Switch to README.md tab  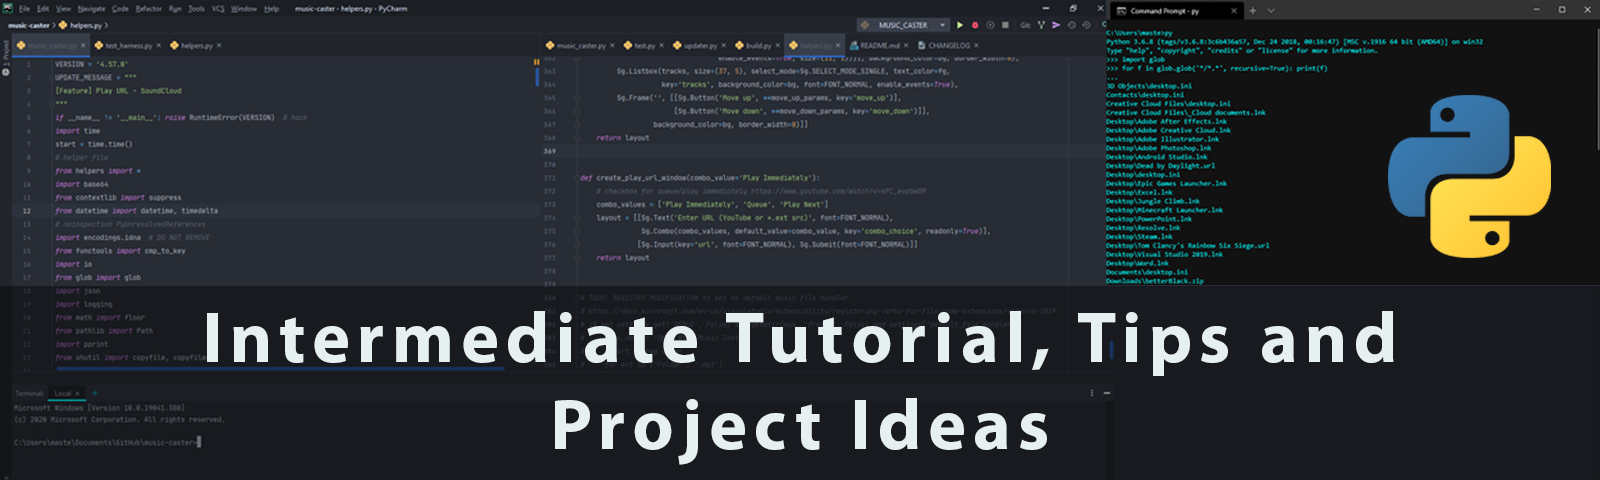(x=880, y=45)
